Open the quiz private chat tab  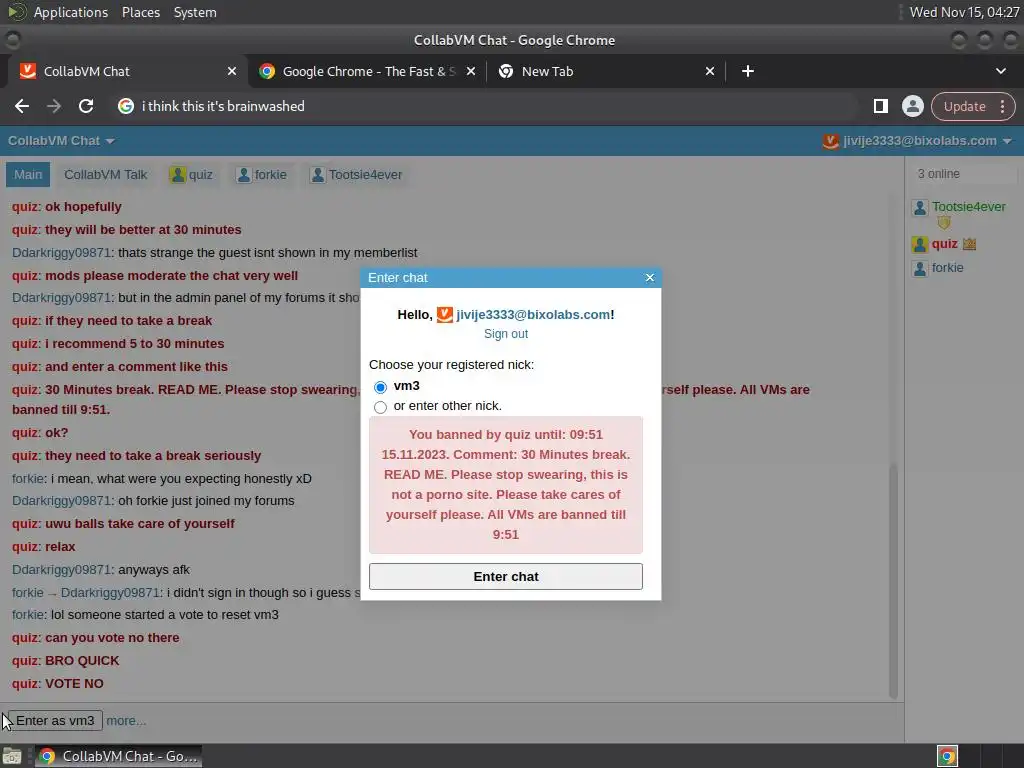point(191,174)
